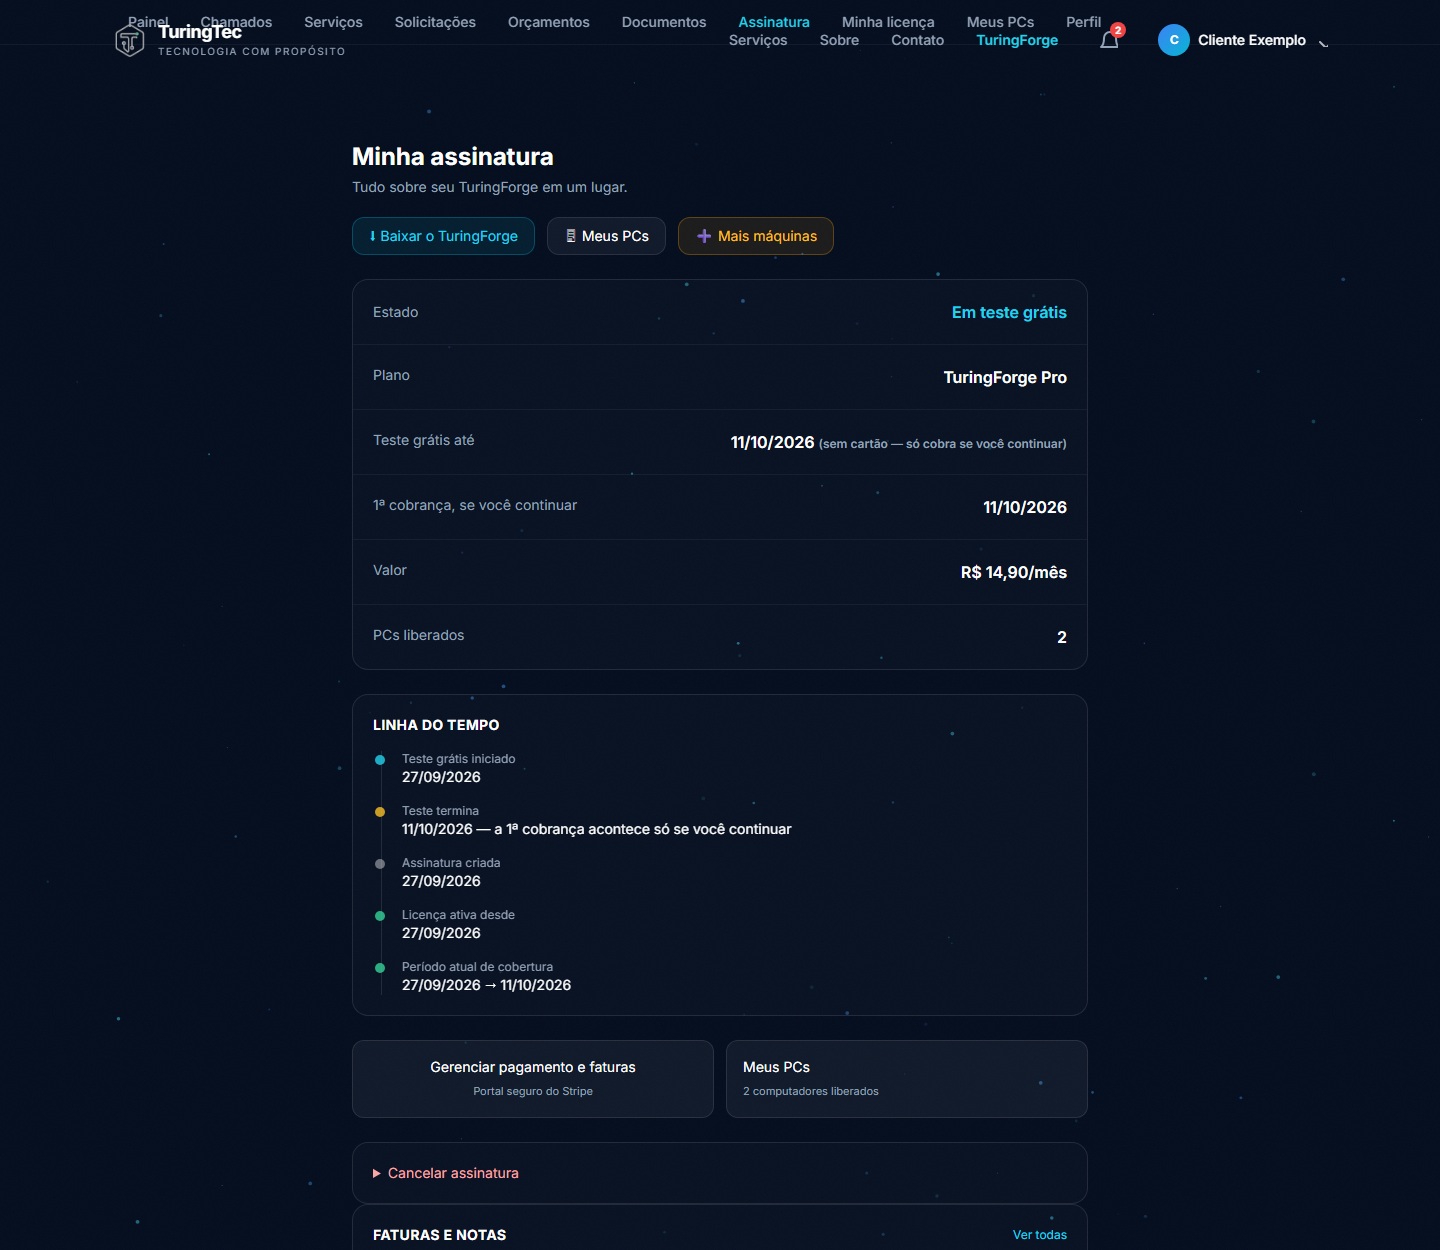Click Serviços next to Solicitações in the nav

pyautogui.click(x=333, y=22)
